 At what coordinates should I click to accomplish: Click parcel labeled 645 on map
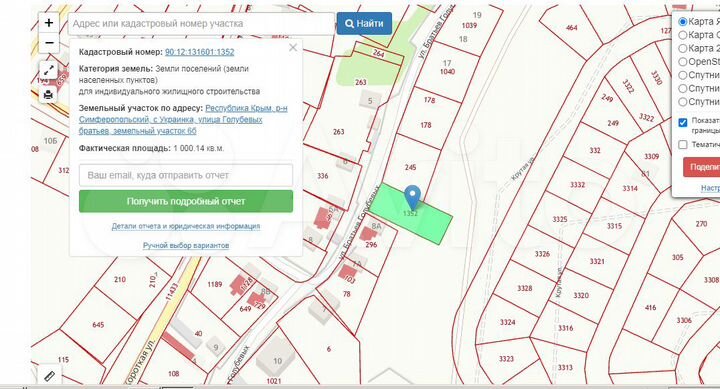[98, 325]
